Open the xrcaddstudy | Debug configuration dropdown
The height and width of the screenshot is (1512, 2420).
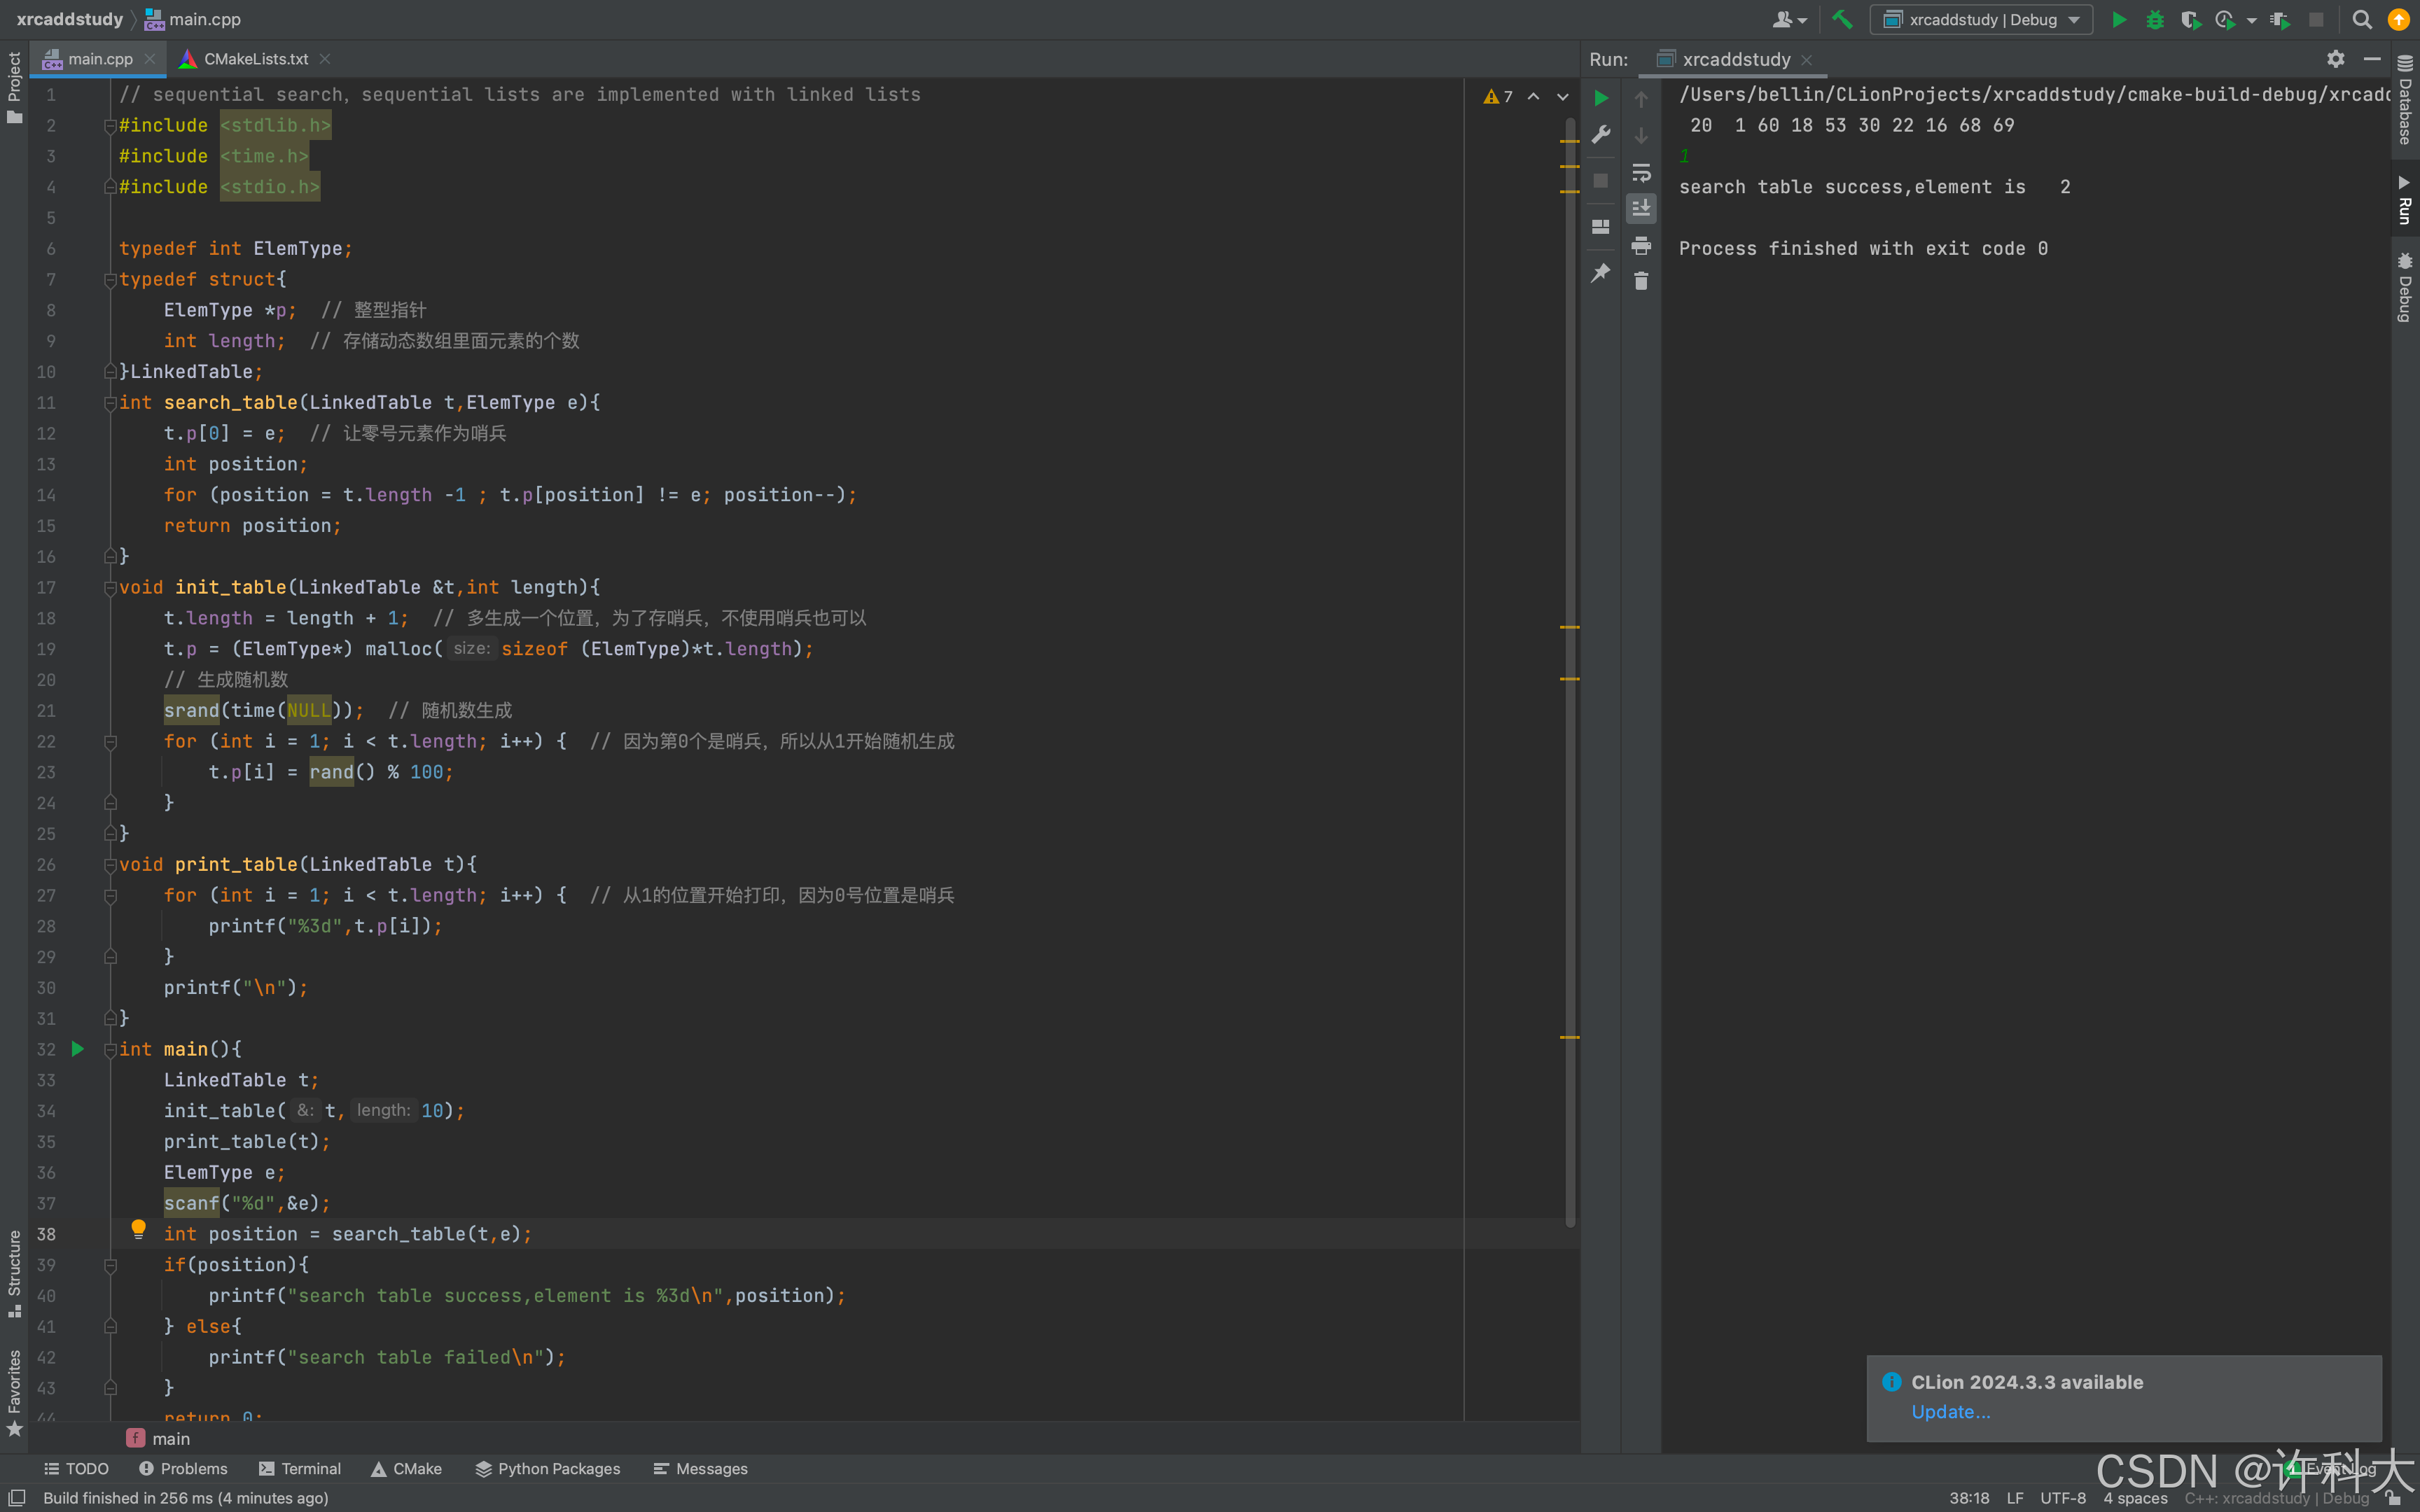[1982, 19]
